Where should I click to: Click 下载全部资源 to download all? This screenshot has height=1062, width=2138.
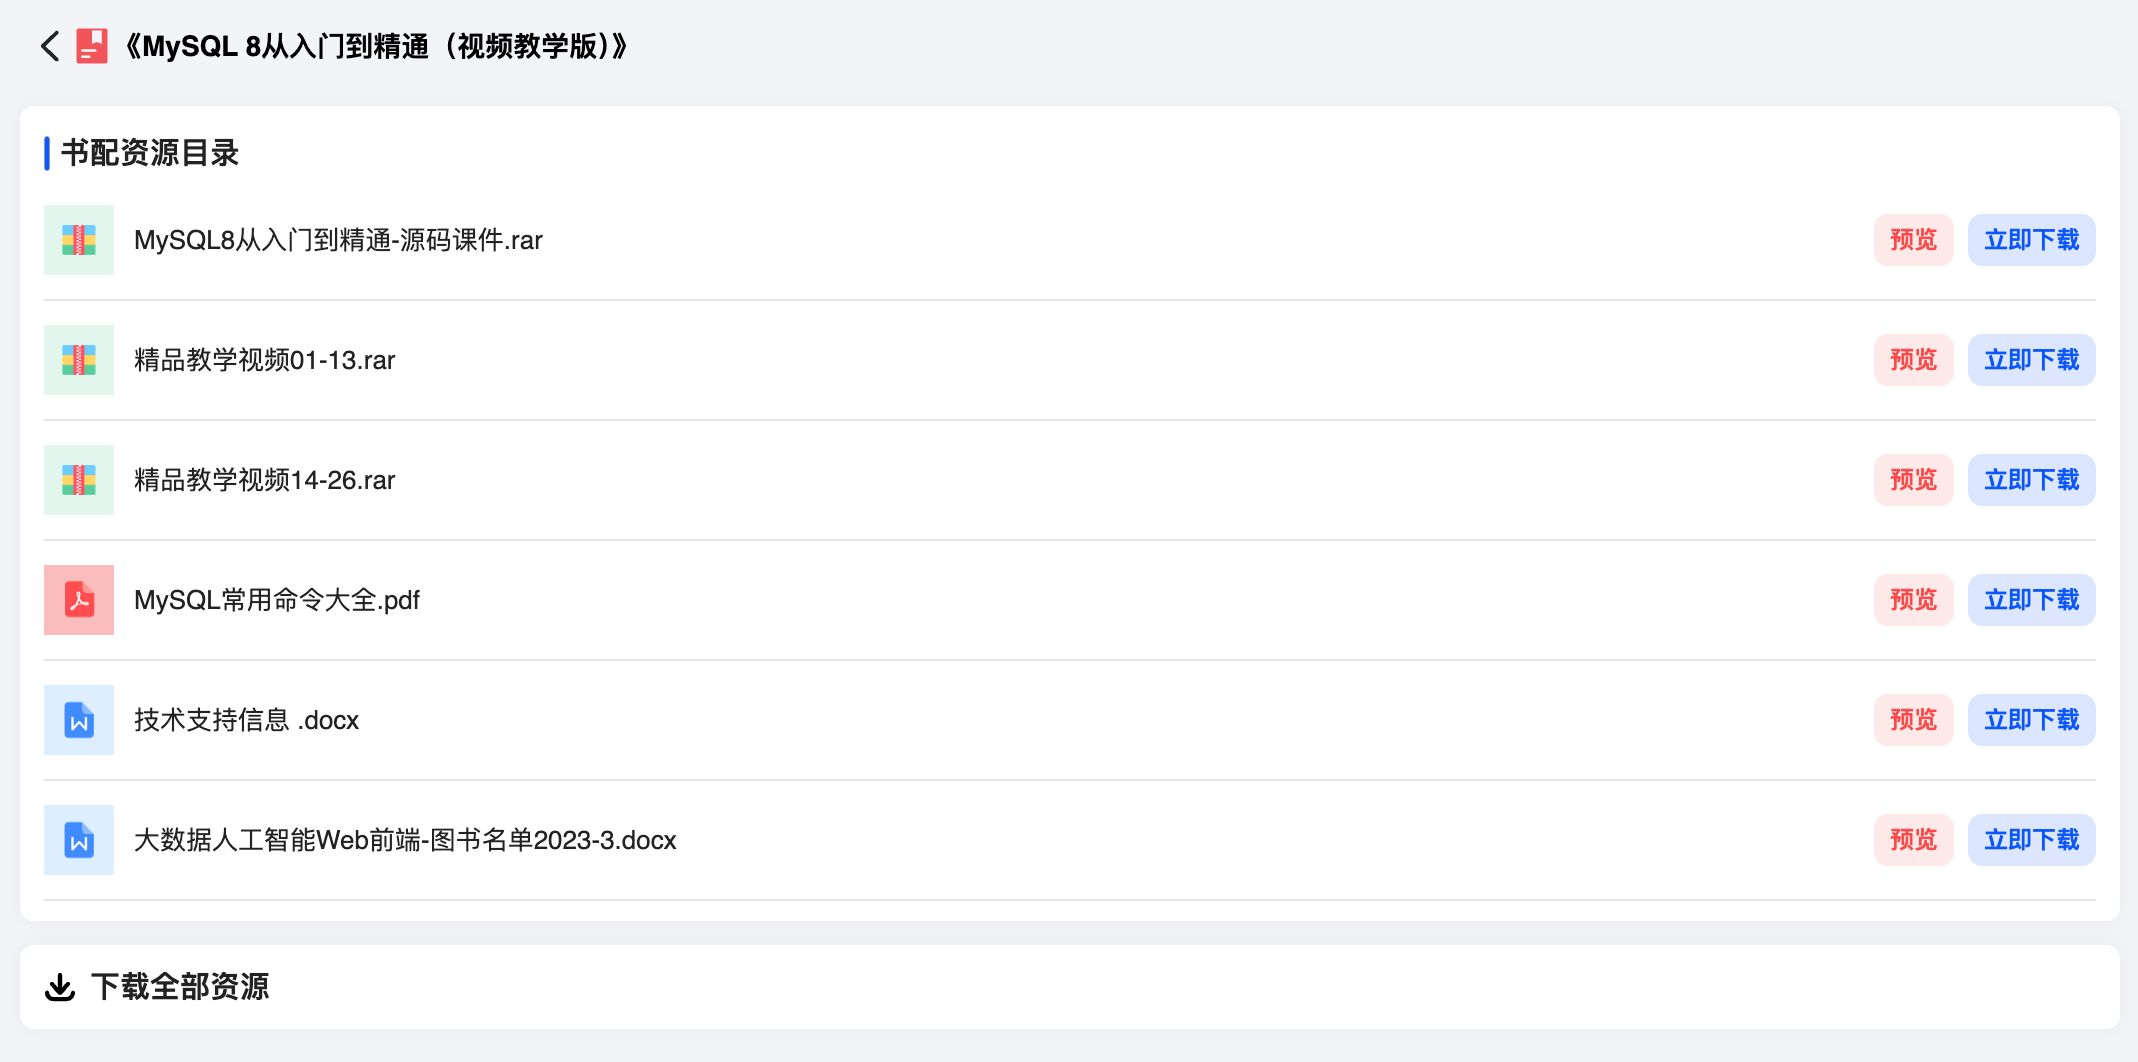pos(180,987)
